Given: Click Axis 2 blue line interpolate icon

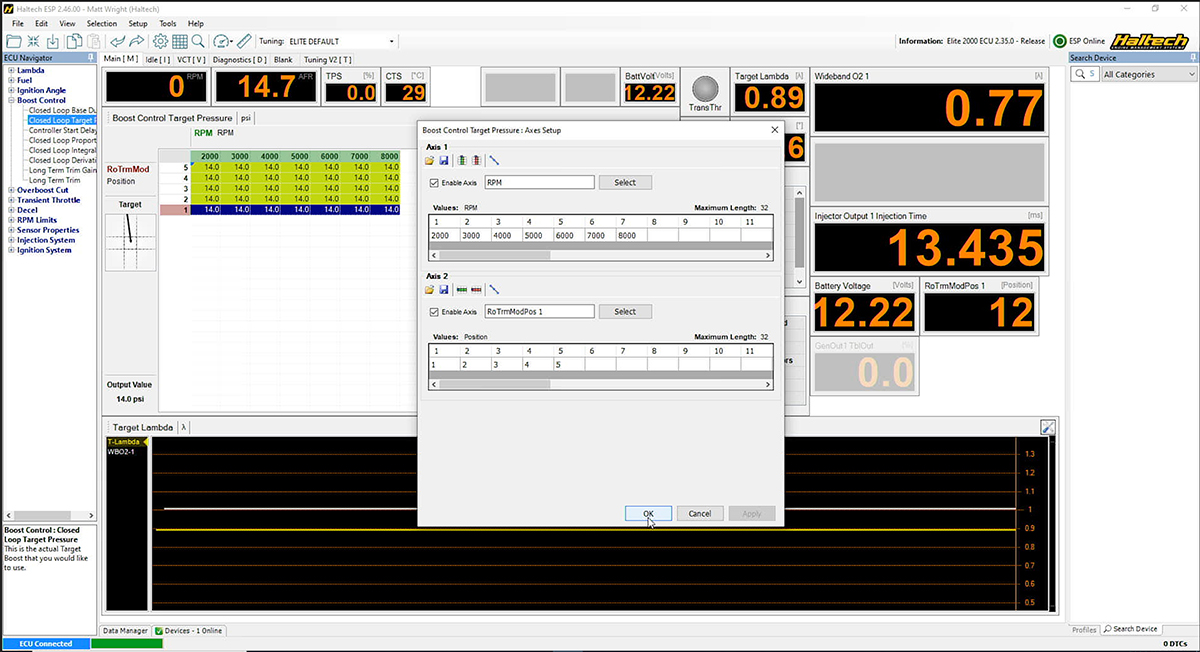Looking at the screenshot, I should [494, 289].
